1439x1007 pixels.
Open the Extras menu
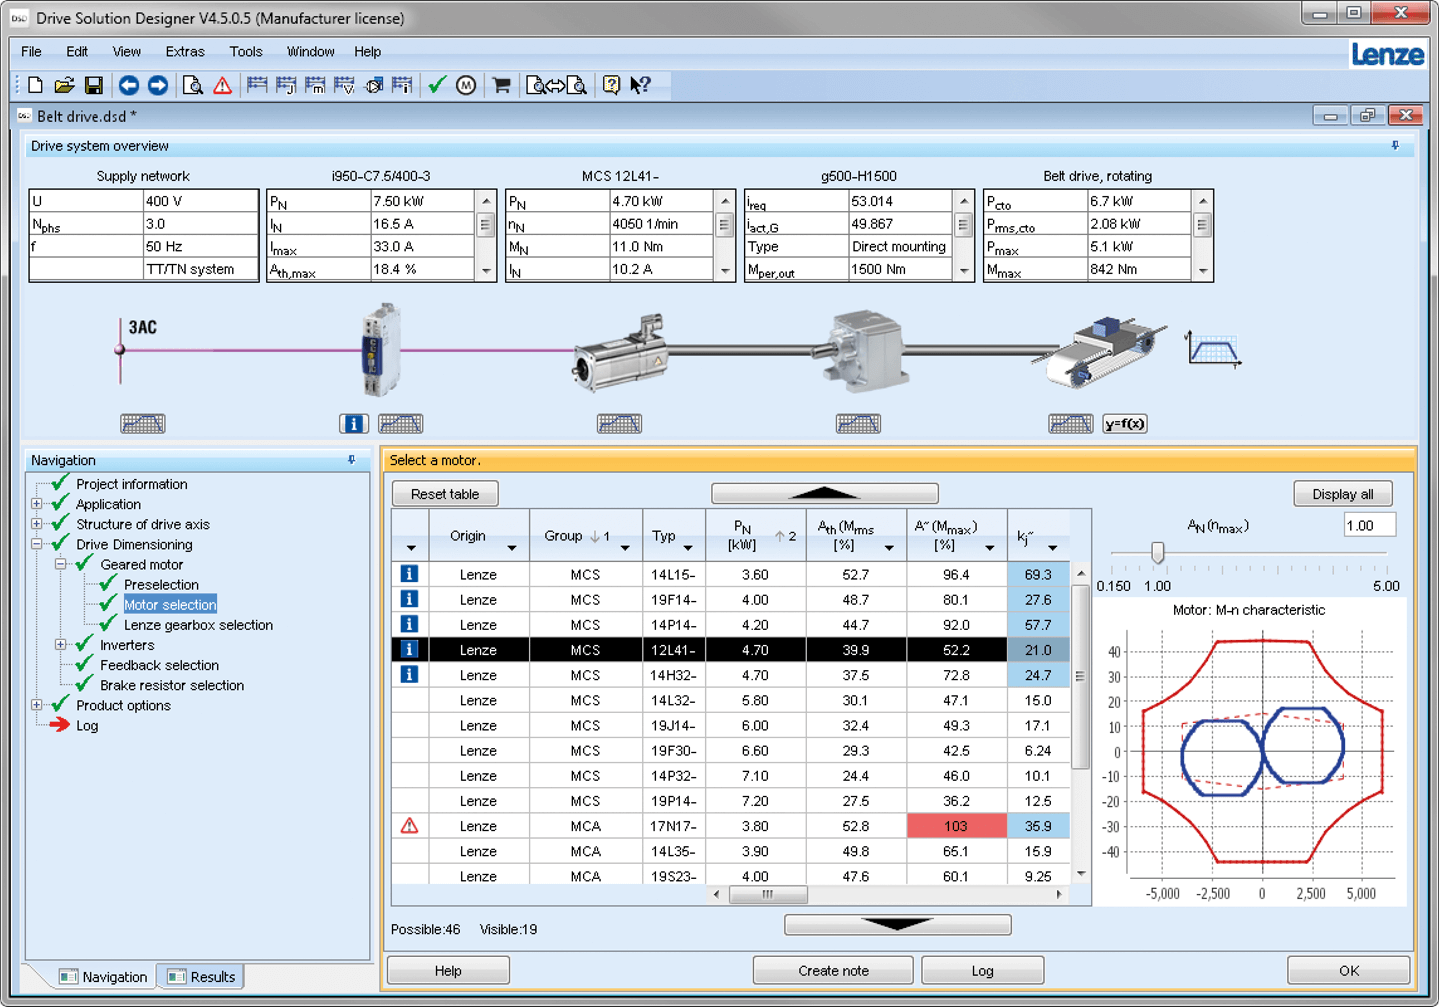click(184, 52)
